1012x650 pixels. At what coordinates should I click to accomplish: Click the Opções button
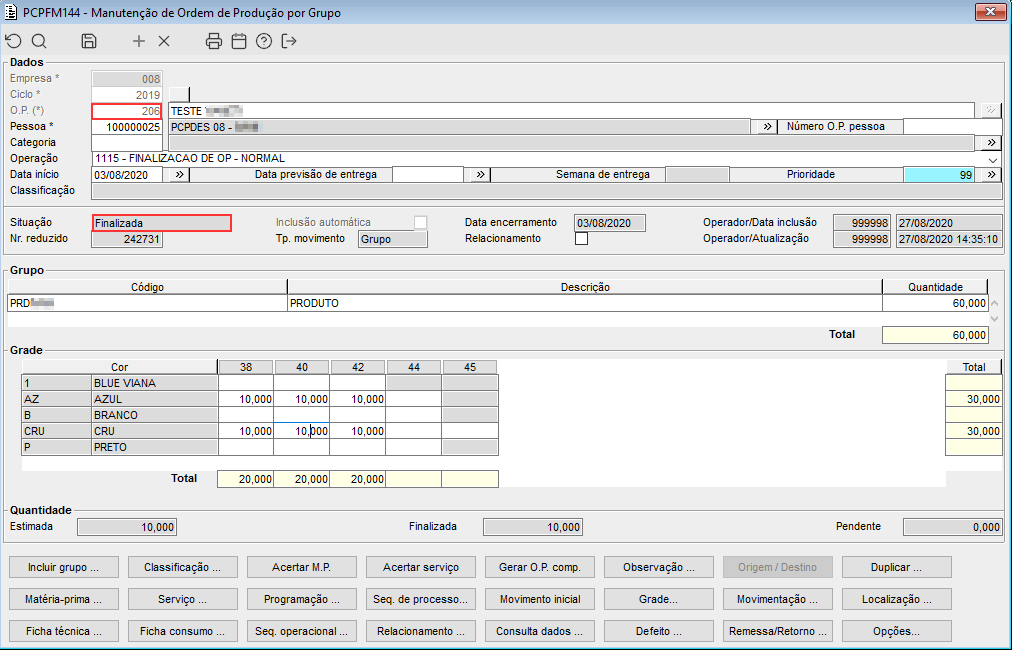pos(896,631)
